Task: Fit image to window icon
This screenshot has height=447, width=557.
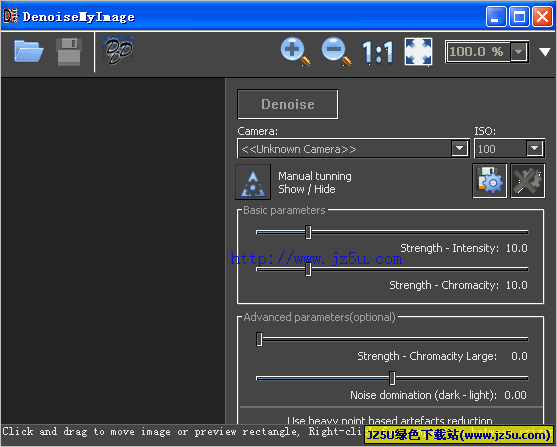Action: (x=418, y=52)
